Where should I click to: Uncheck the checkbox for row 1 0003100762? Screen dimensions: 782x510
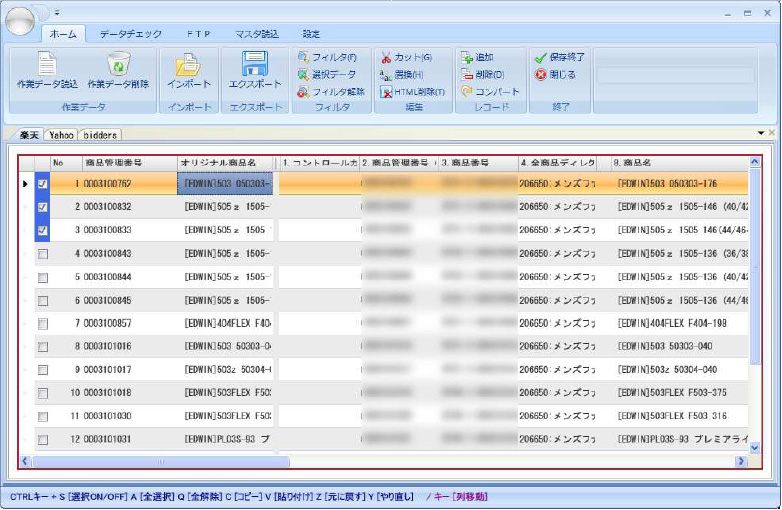pos(43,184)
